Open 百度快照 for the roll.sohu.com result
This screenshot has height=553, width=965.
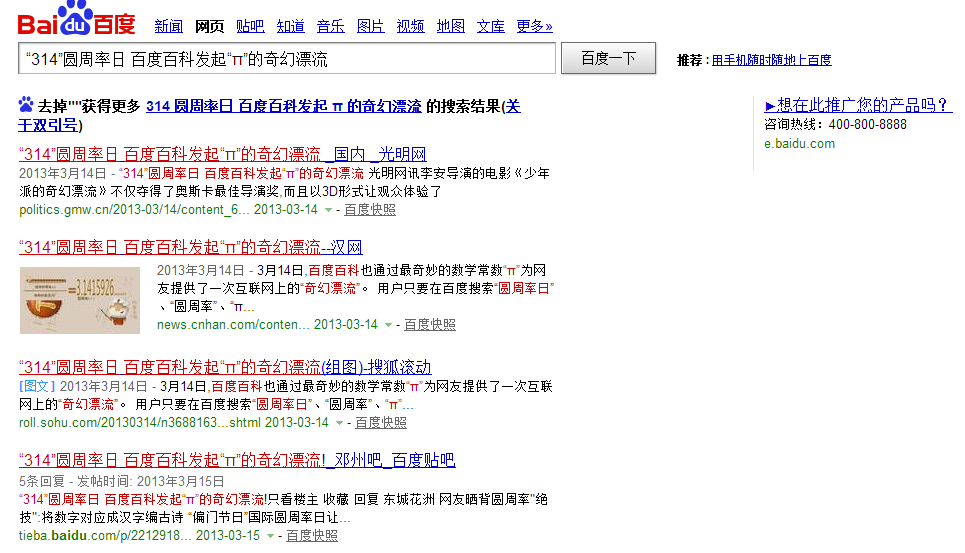click(x=380, y=423)
